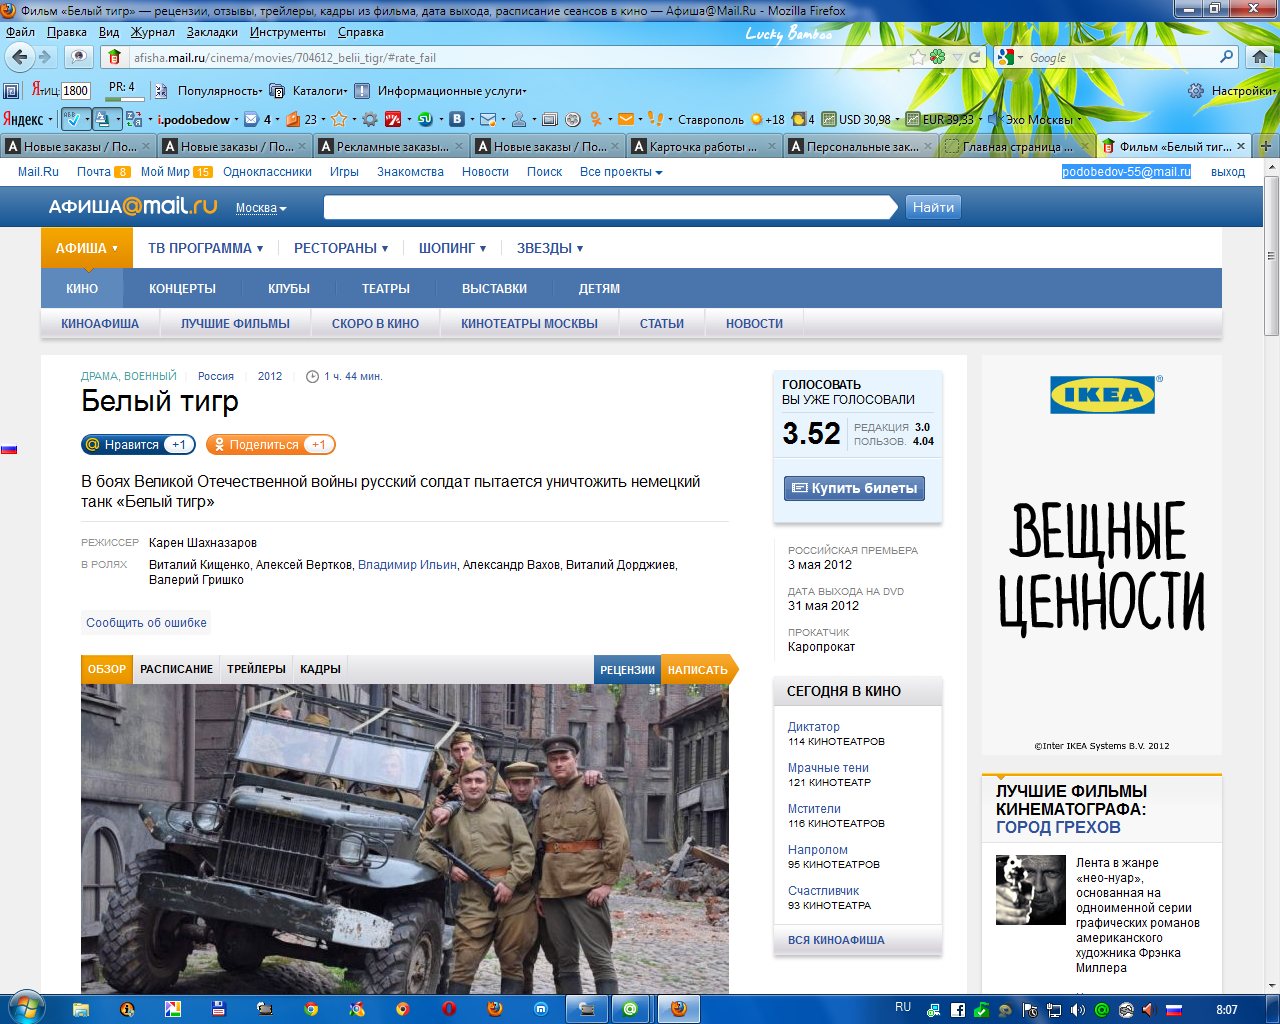Click the Найти search button
1280x1024 pixels.
[933, 207]
